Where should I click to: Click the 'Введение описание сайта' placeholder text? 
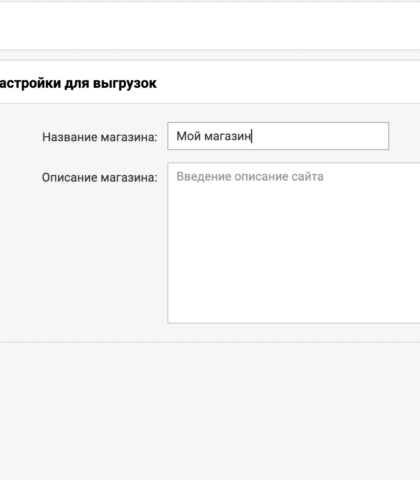click(x=250, y=176)
